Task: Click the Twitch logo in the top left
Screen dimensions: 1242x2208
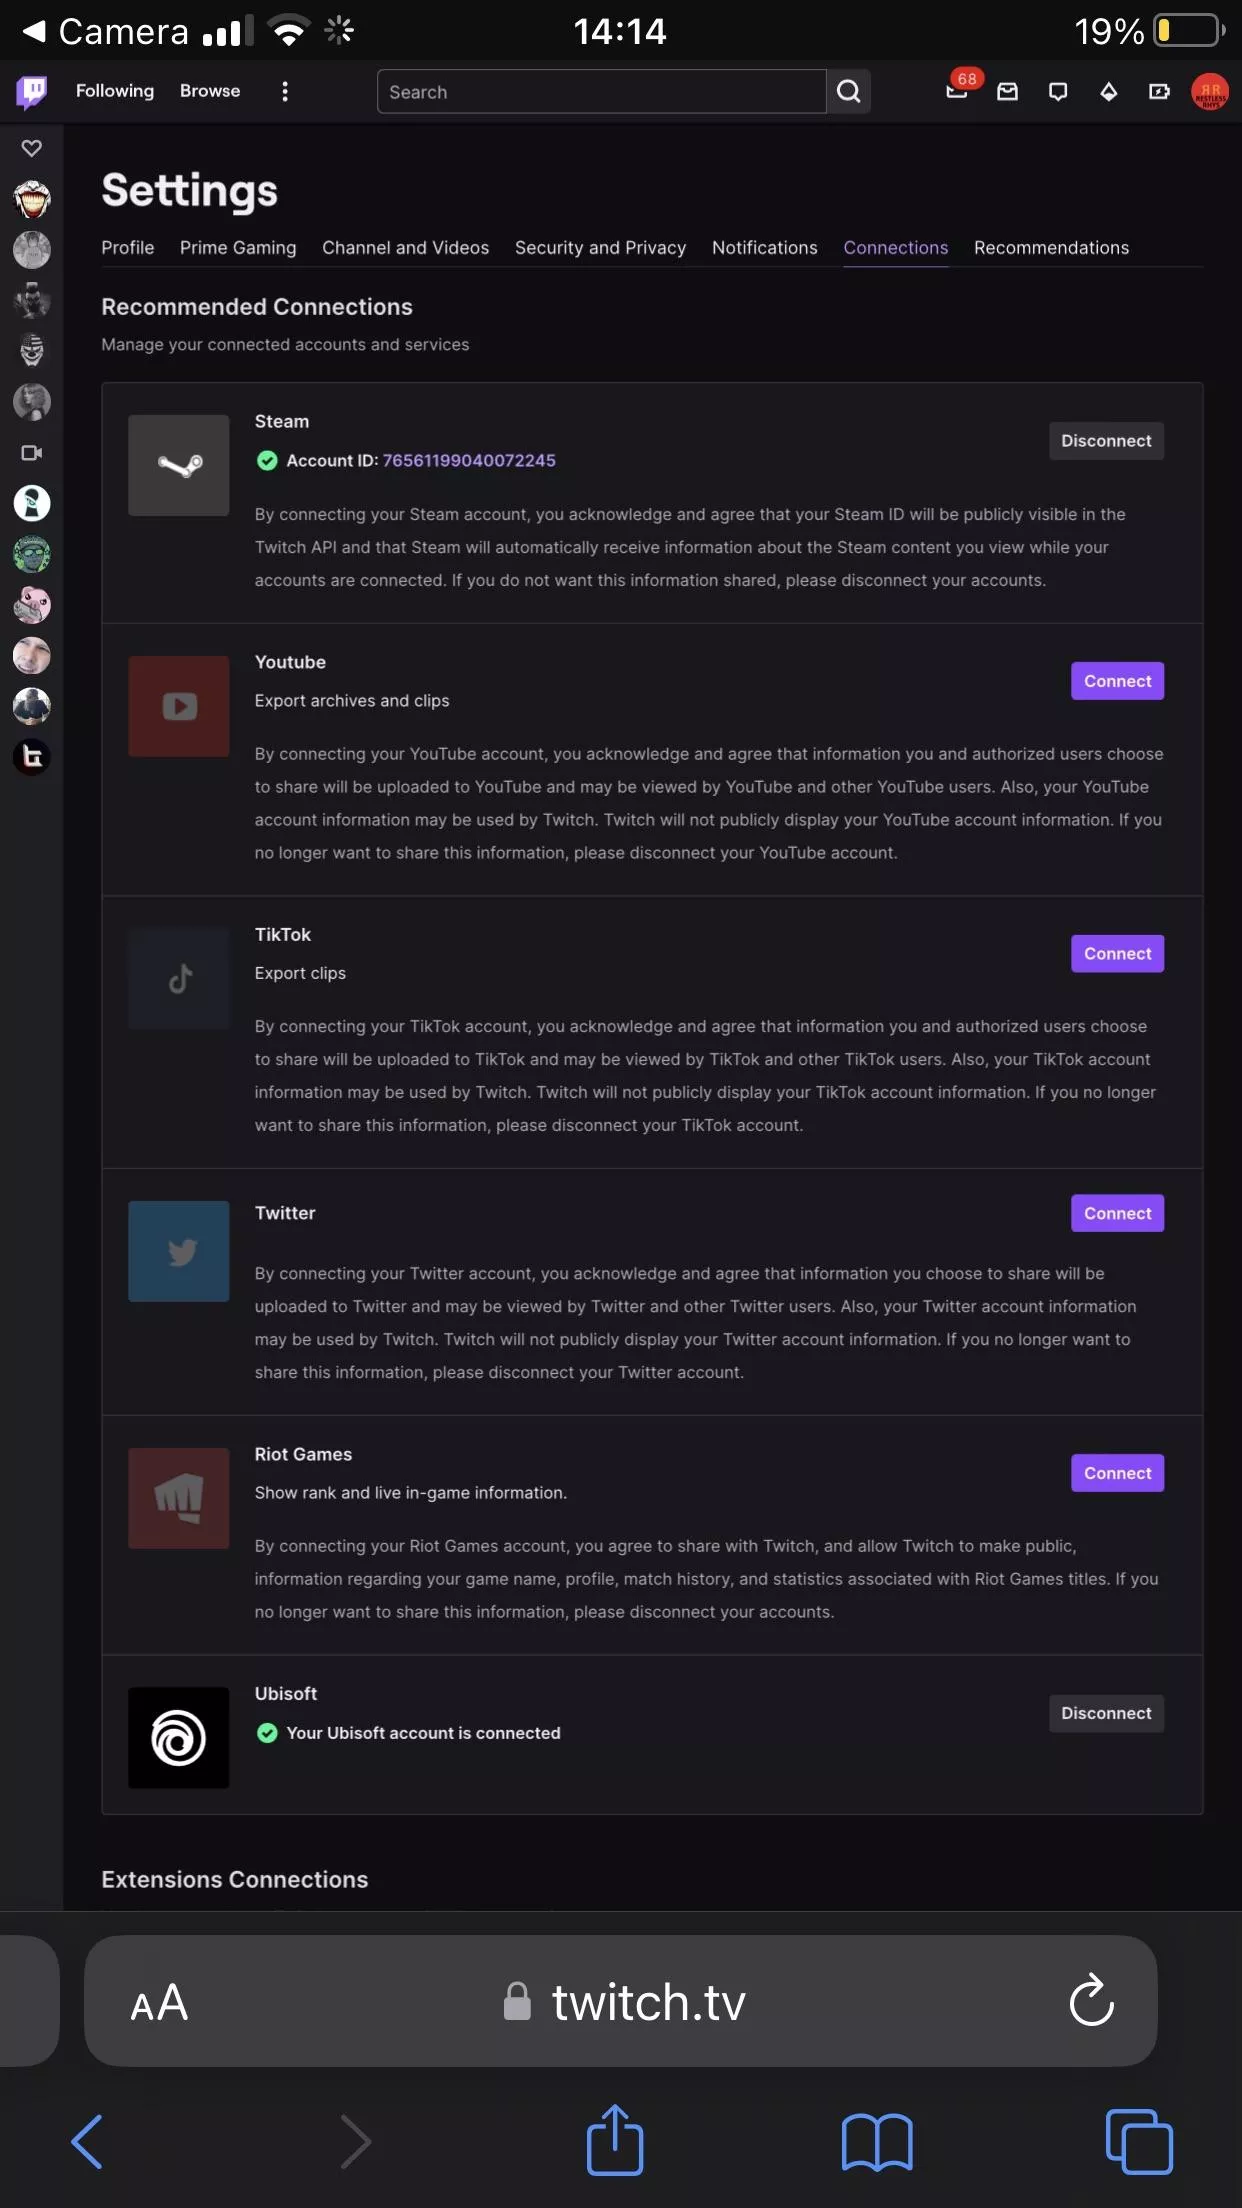Action: (32, 91)
